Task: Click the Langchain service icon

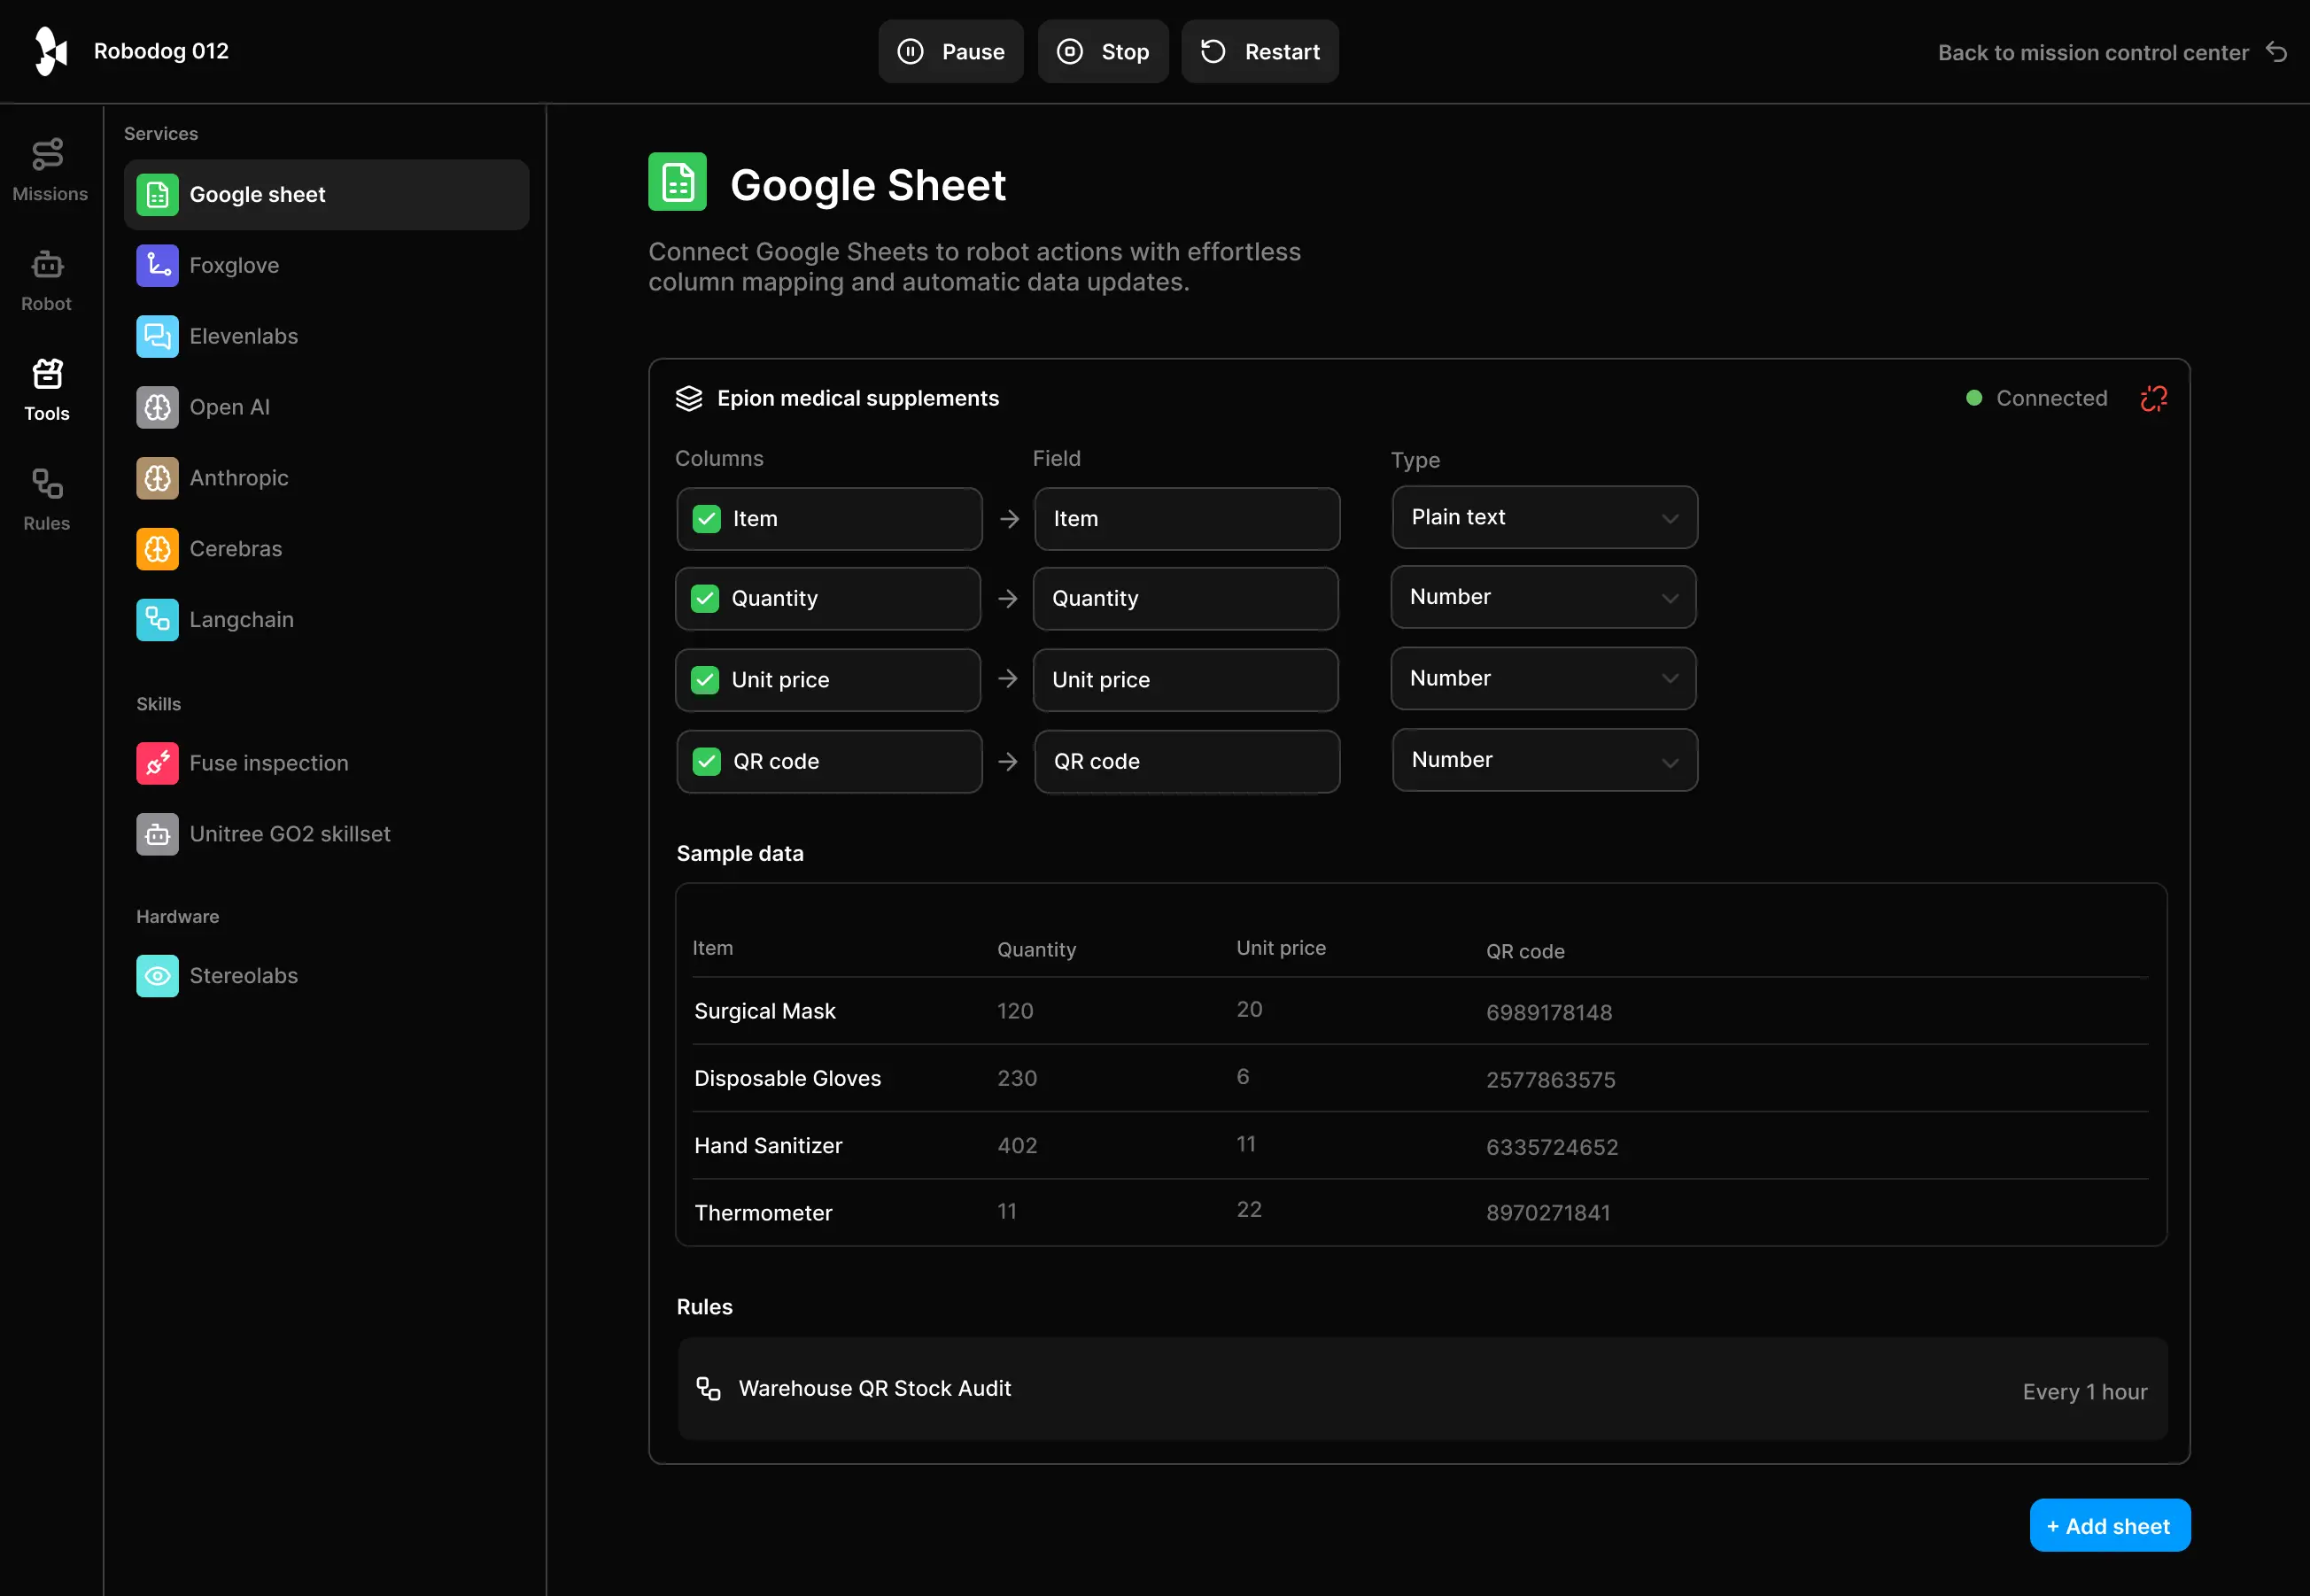Action: [x=157, y=620]
